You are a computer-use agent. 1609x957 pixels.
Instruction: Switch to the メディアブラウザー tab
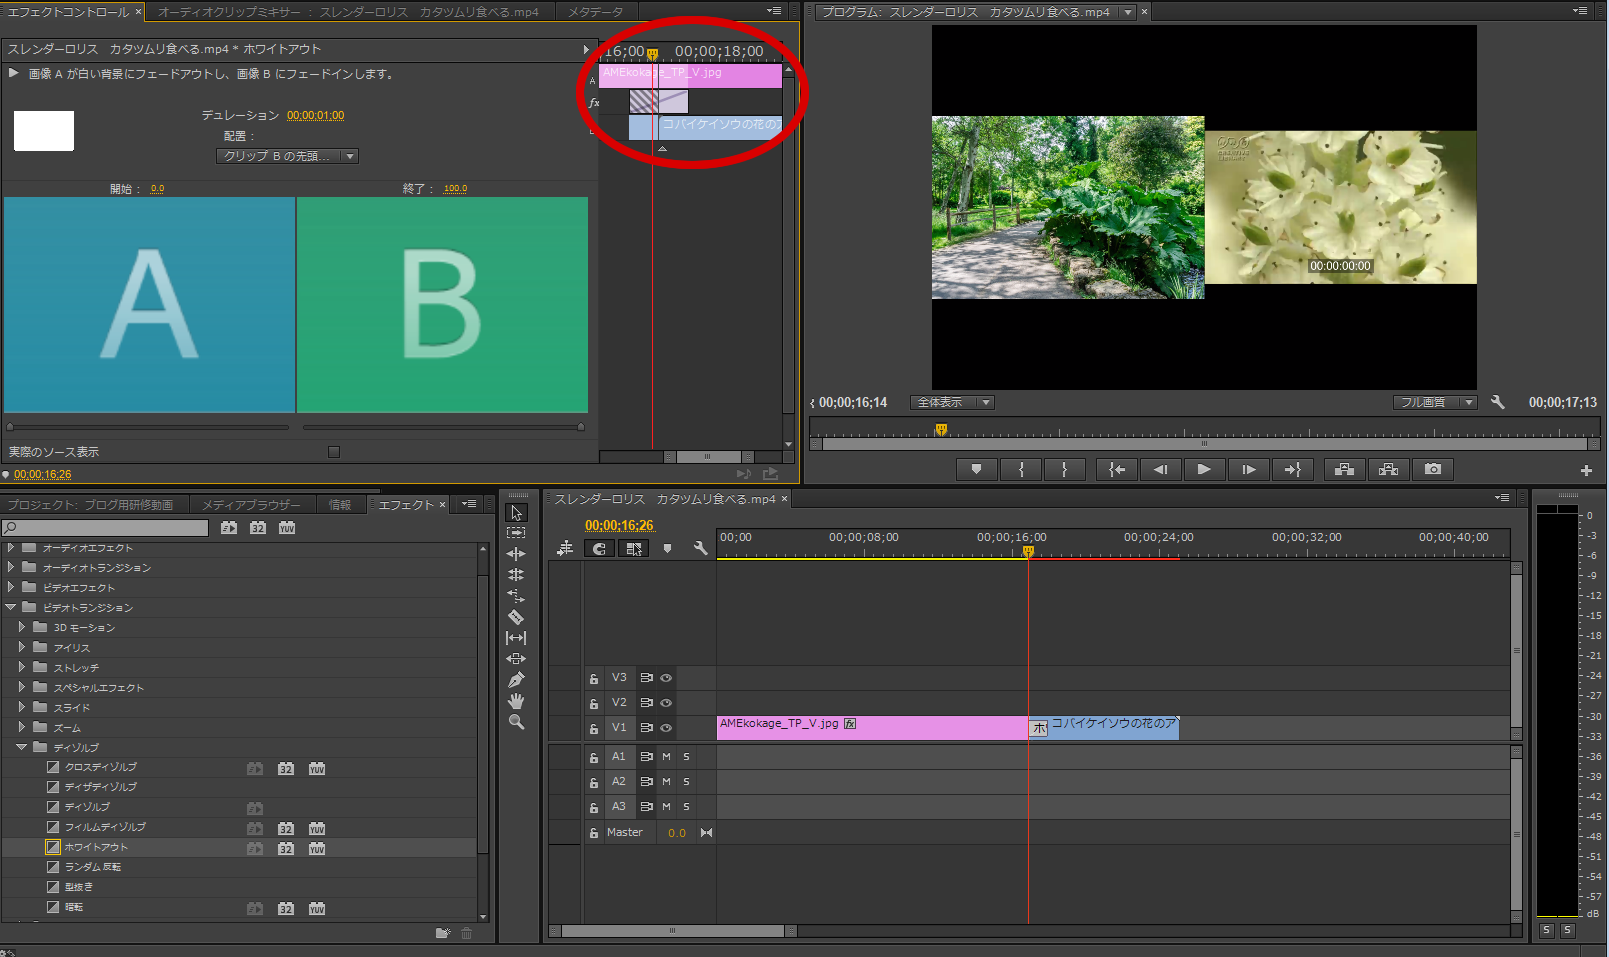point(251,505)
